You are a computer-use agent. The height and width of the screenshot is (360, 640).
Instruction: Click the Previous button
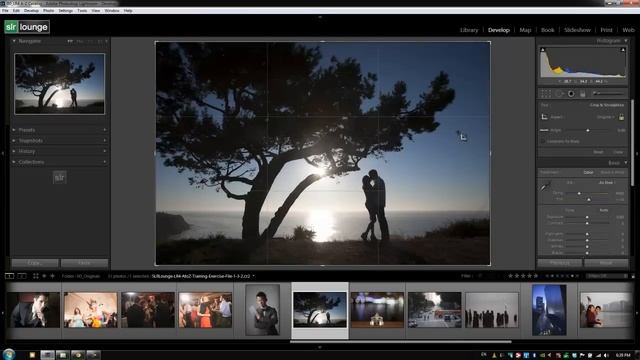pos(560,263)
